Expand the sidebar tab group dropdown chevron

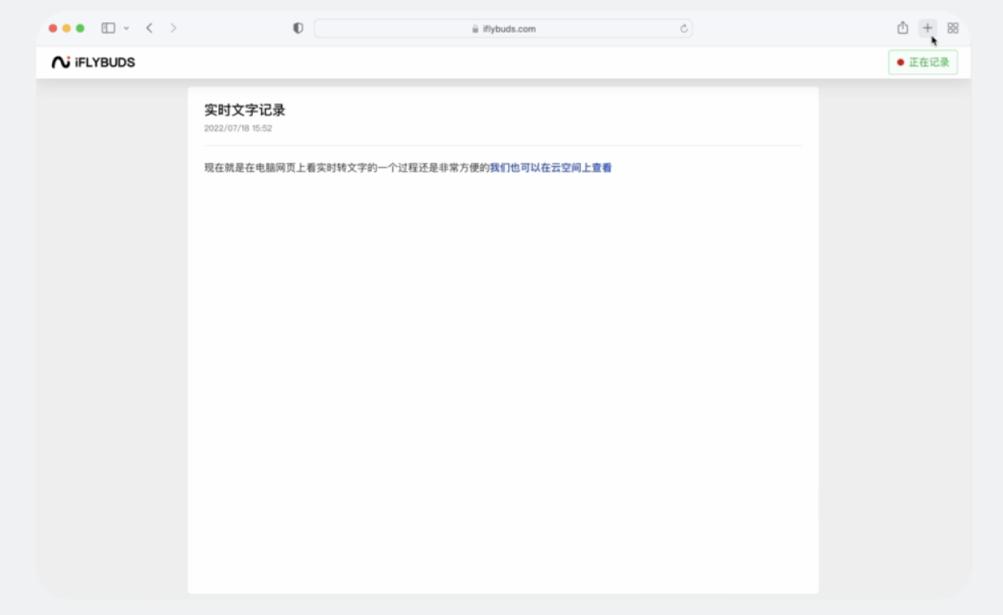pos(126,28)
